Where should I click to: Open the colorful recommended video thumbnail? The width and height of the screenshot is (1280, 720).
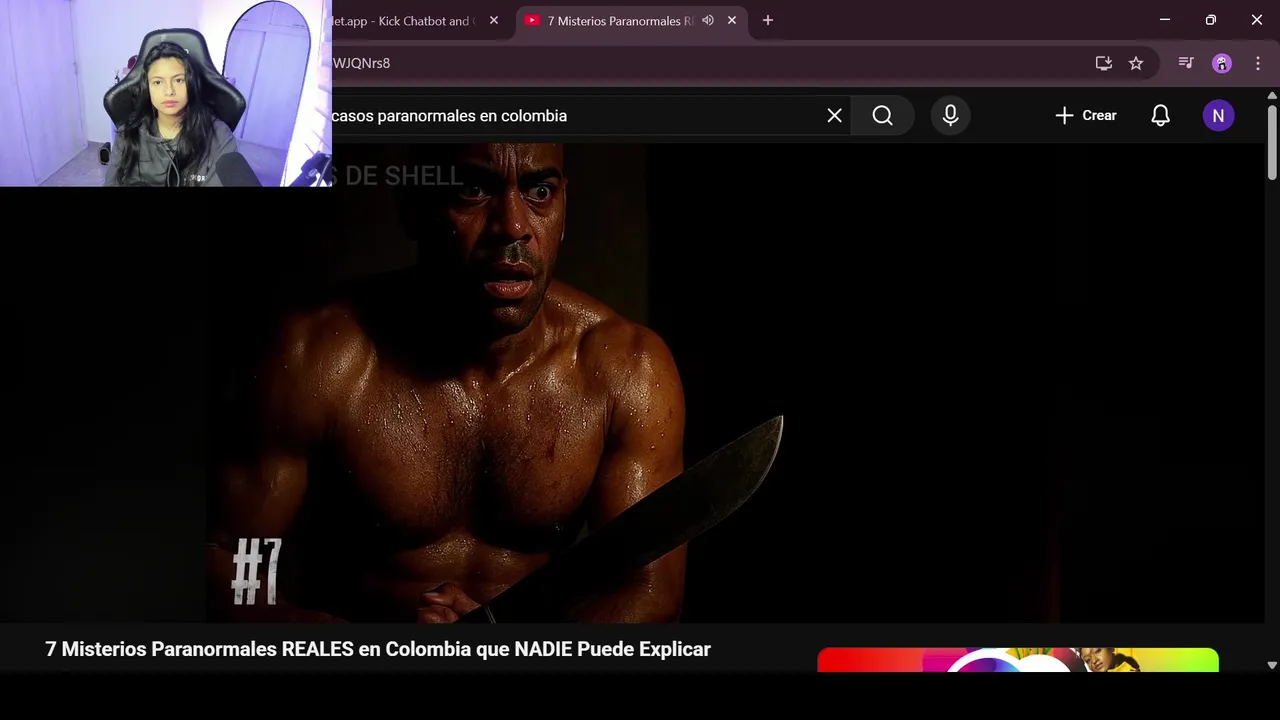pos(1018,660)
